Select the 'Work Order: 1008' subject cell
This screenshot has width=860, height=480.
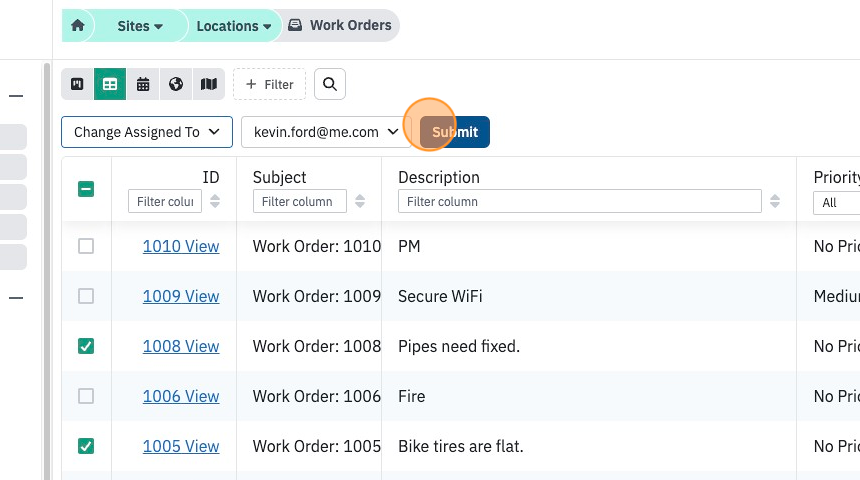click(x=316, y=346)
